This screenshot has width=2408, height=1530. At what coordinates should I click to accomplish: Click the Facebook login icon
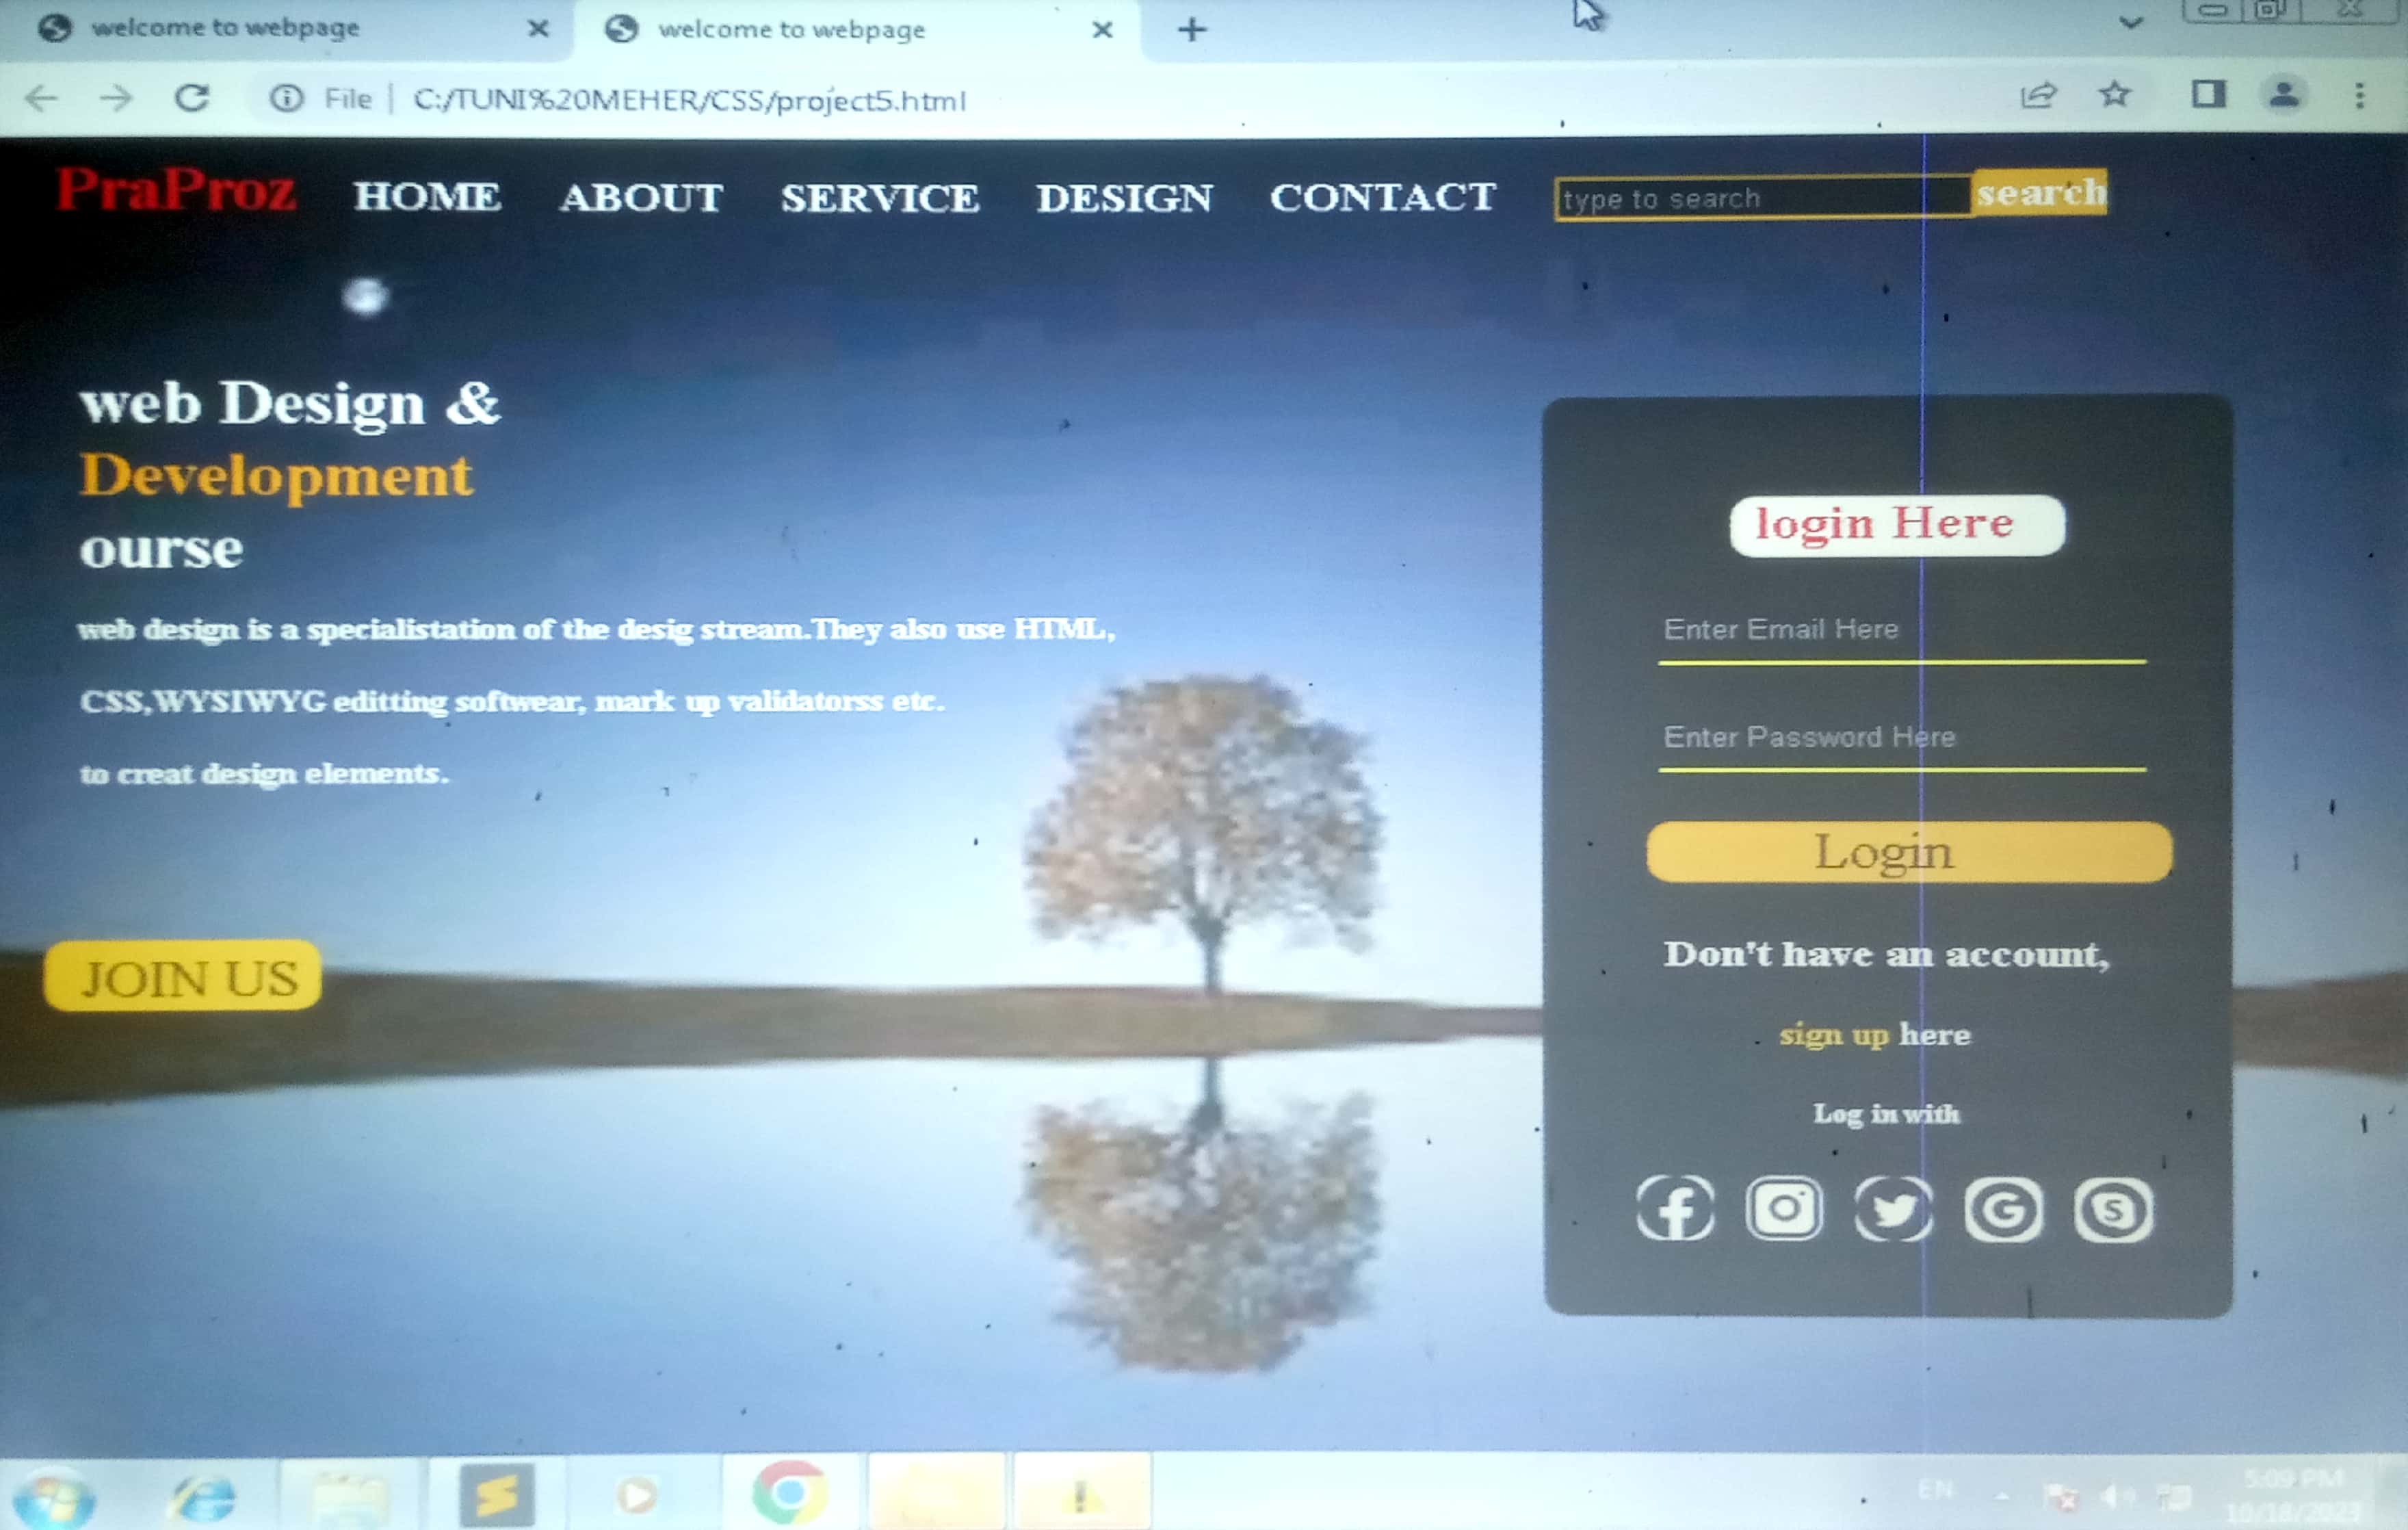tap(1675, 1209)
